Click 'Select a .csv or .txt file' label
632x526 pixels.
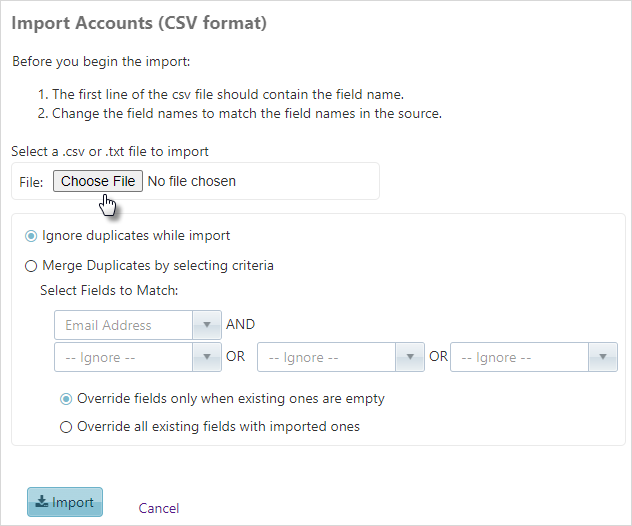pos(110,152)
